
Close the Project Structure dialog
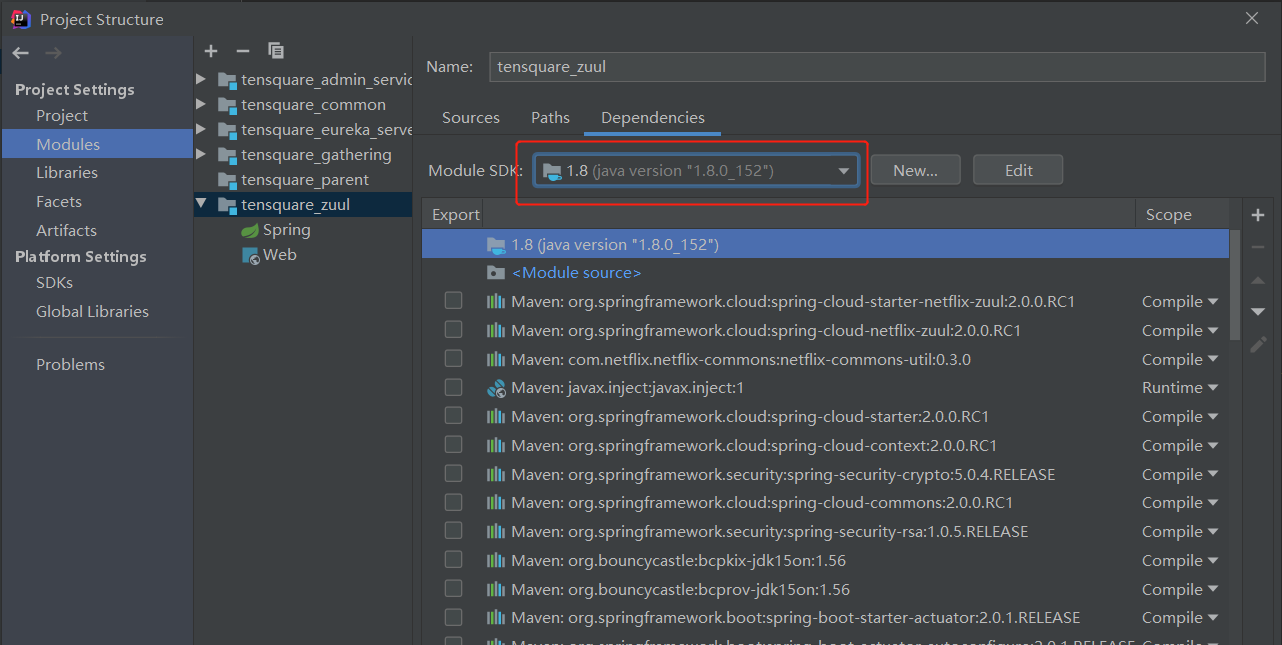[x=1252, y=18]
